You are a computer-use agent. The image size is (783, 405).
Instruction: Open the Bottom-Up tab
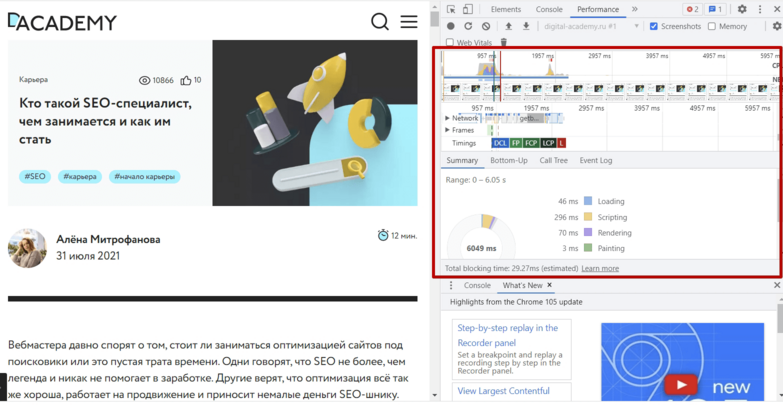pyautogui.click(x=509, y=160)
